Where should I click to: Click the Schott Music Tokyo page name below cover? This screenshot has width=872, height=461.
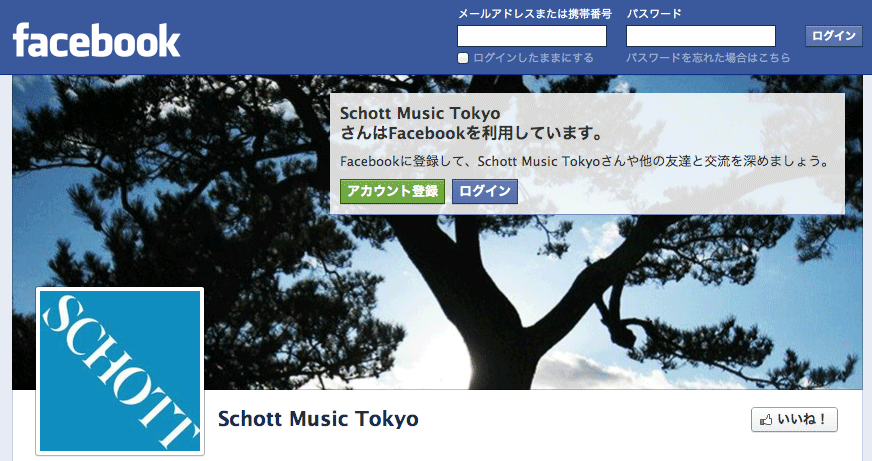318,419
